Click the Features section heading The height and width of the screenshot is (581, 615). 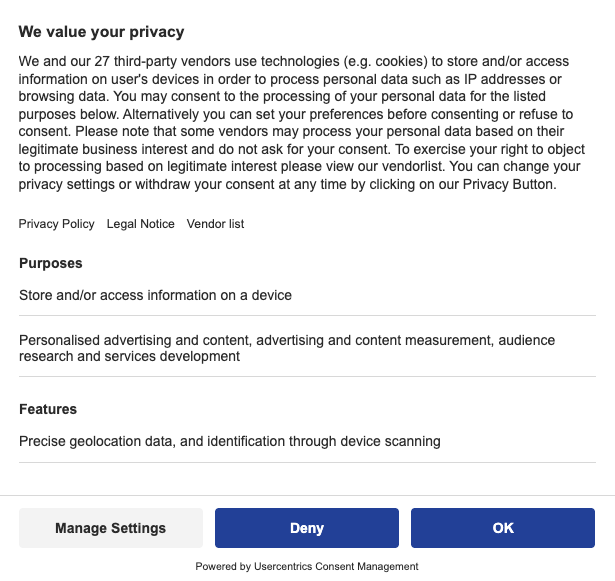[x=48, y=409]
